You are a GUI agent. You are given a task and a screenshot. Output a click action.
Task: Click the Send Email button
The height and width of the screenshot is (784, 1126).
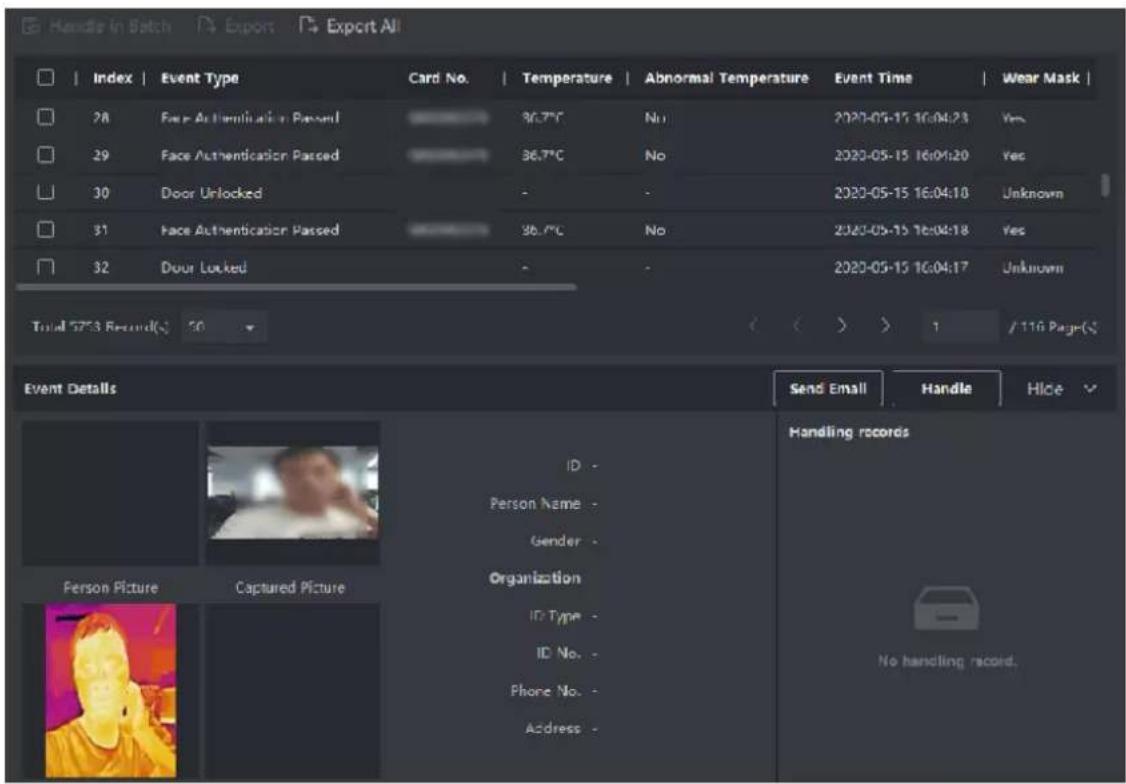point(828,388)
